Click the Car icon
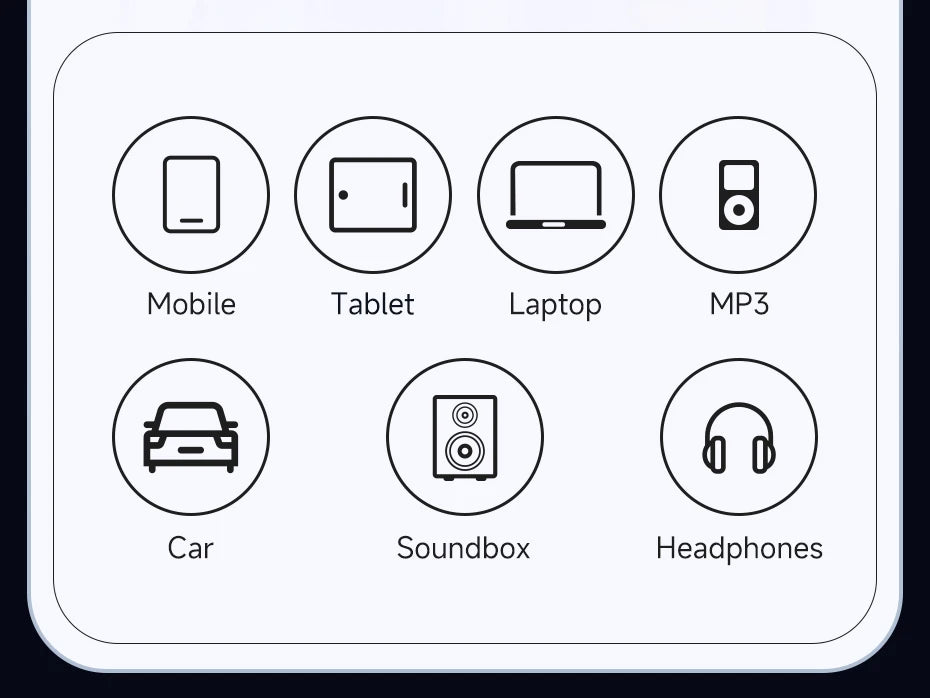The height and width of the screenshot is (698, 930). [191, 437]
